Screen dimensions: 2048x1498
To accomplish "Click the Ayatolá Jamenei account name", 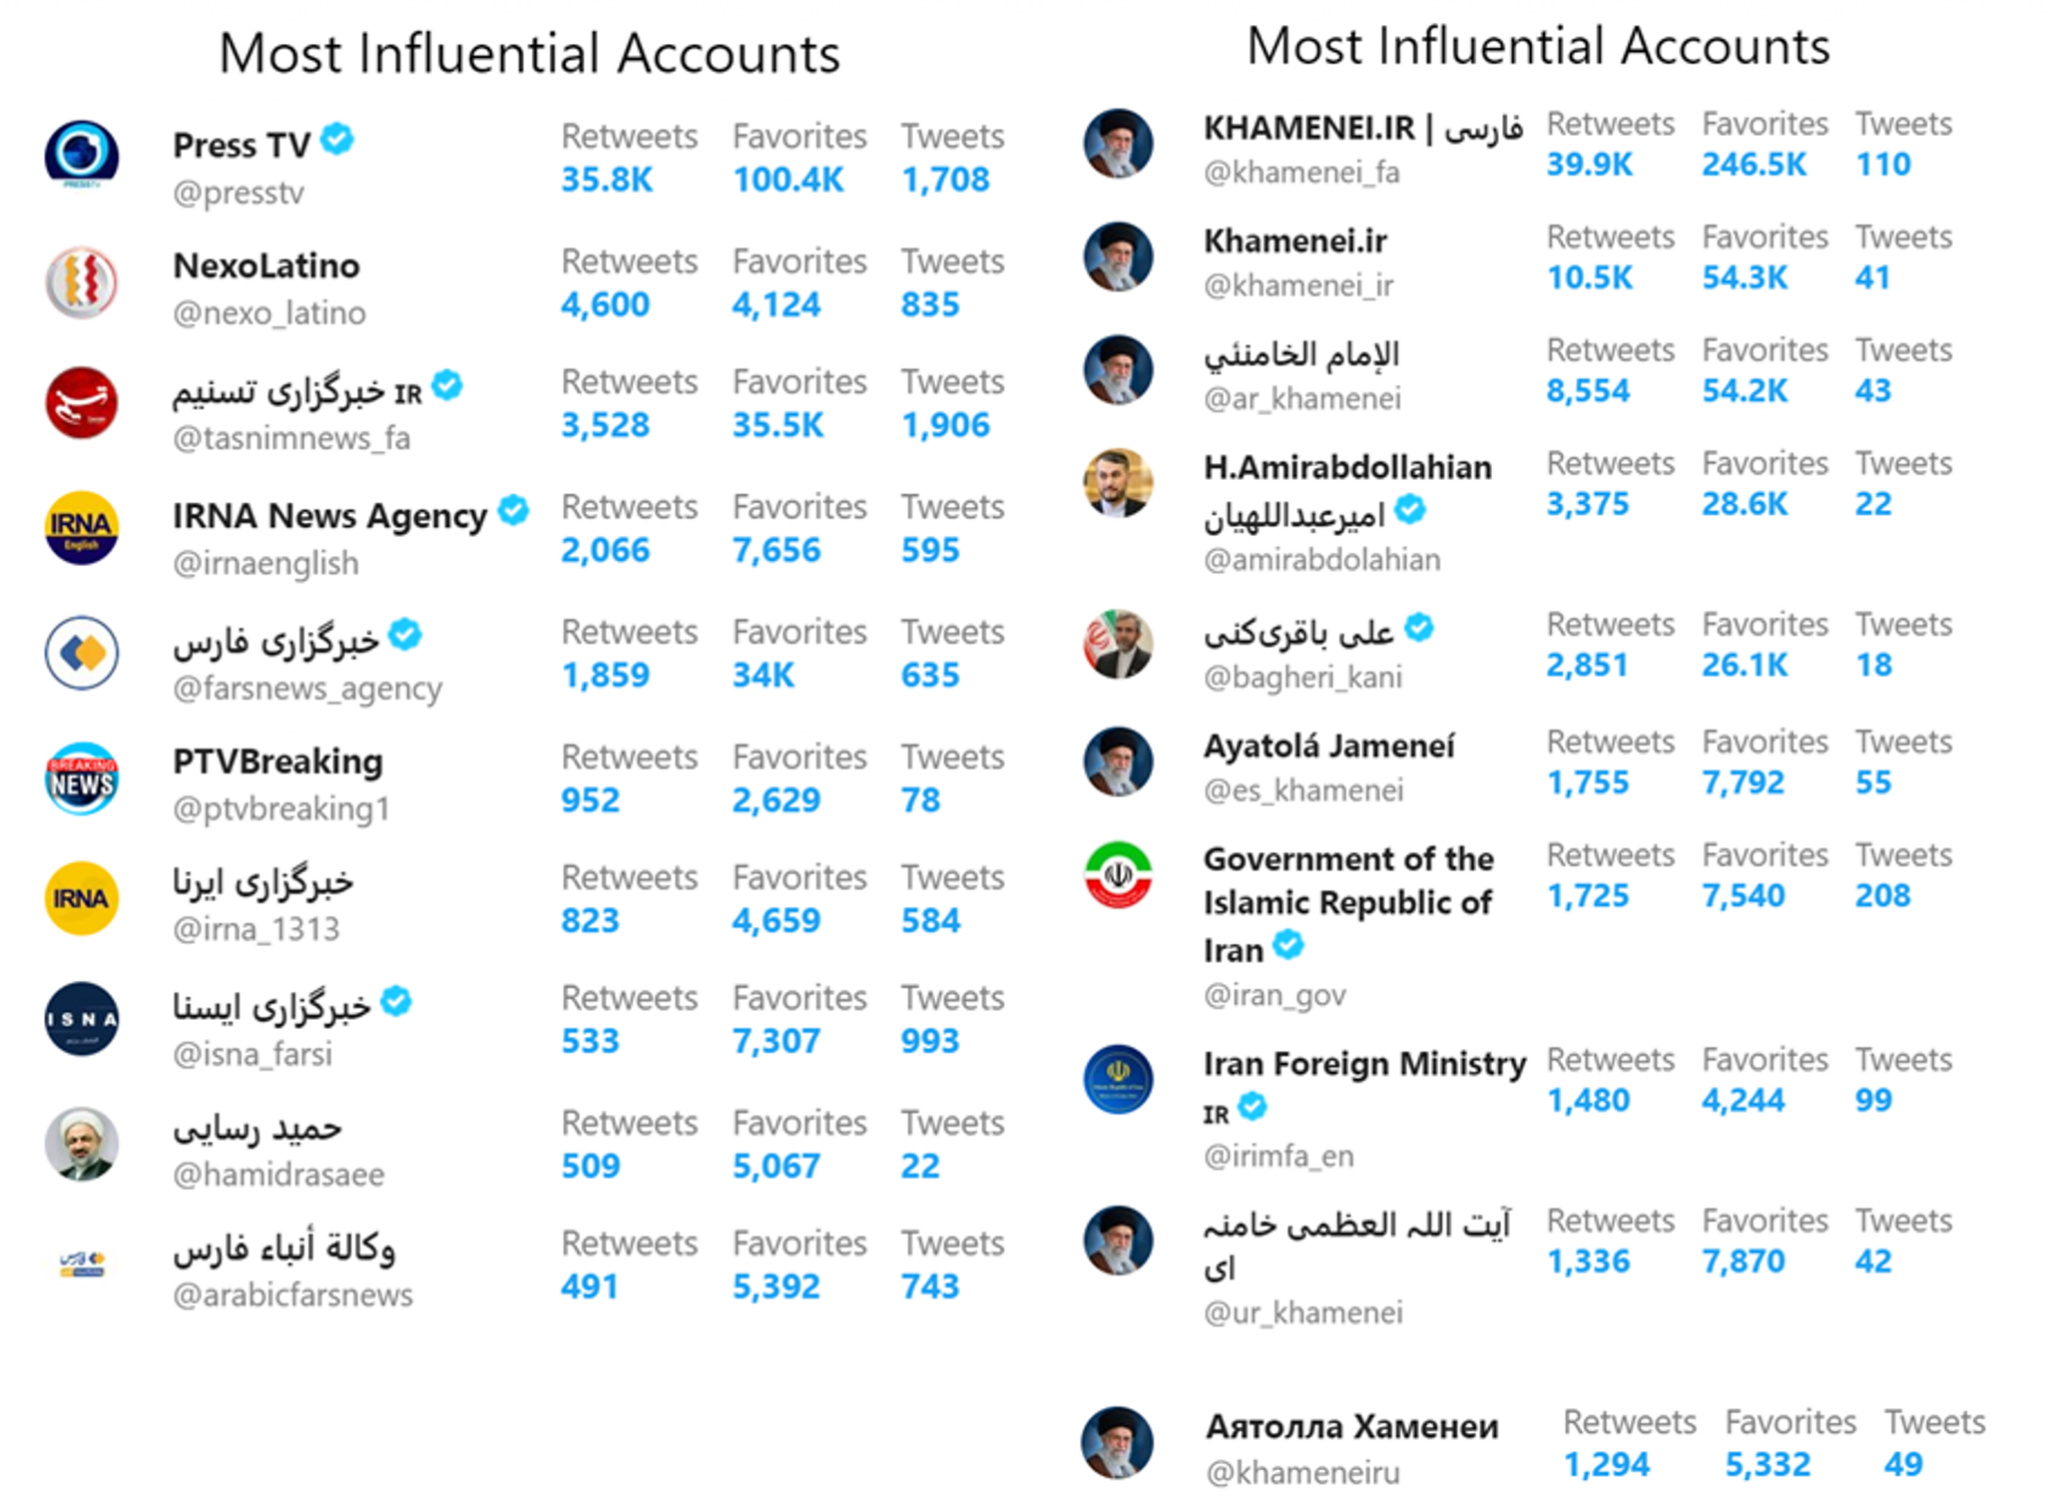I will coord(1329,746).
